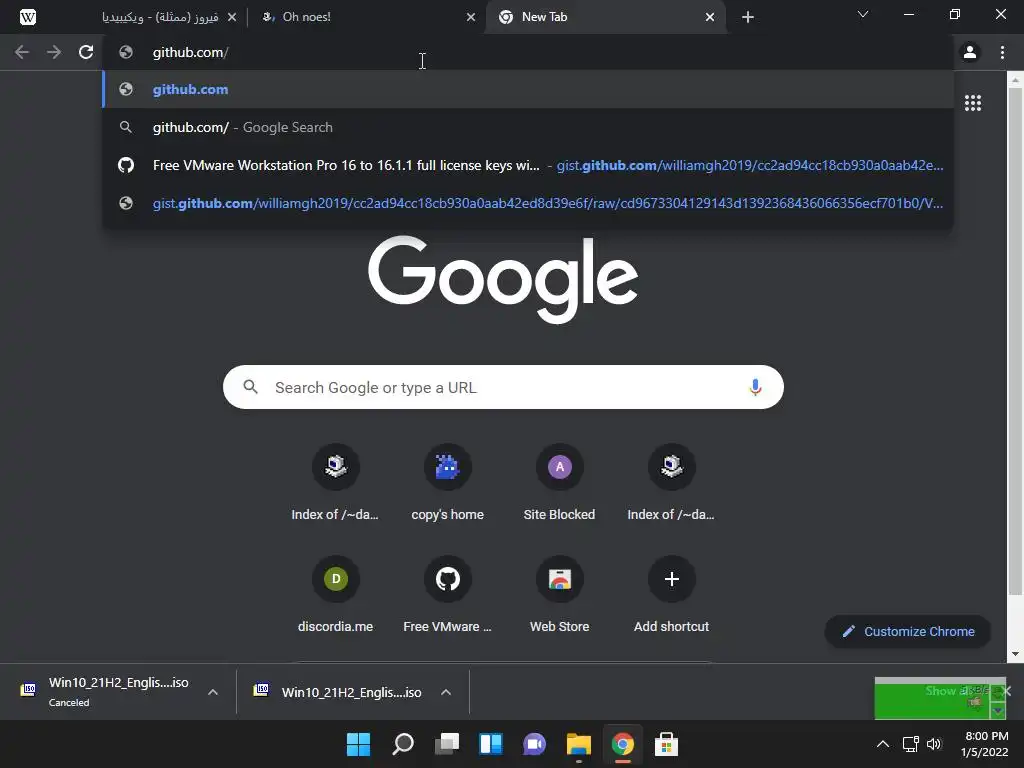Click the Chrome taskbar icon

622,744
